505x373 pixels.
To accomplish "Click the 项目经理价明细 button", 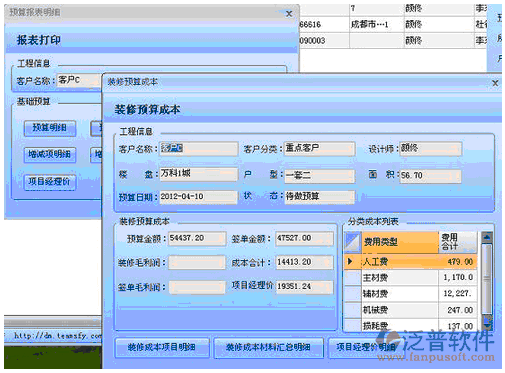I will tap(366, 348).
